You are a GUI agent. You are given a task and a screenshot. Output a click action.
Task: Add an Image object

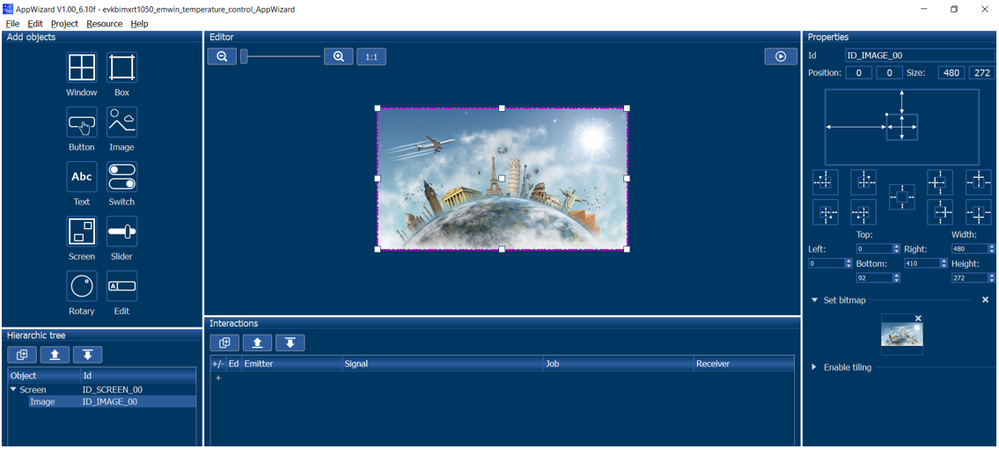pos(122,122)
